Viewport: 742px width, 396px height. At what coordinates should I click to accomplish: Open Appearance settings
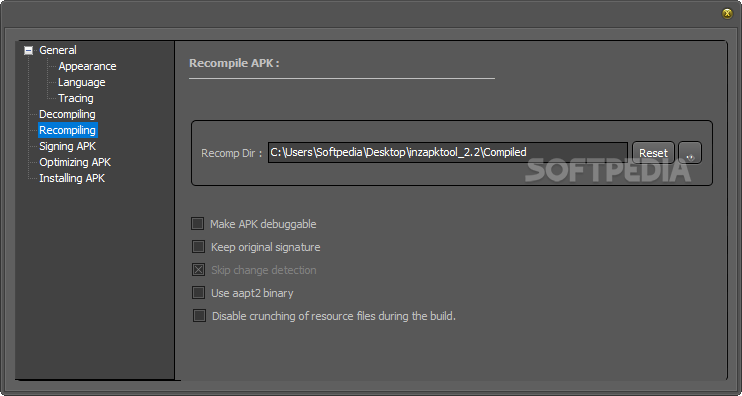[87, 66]
